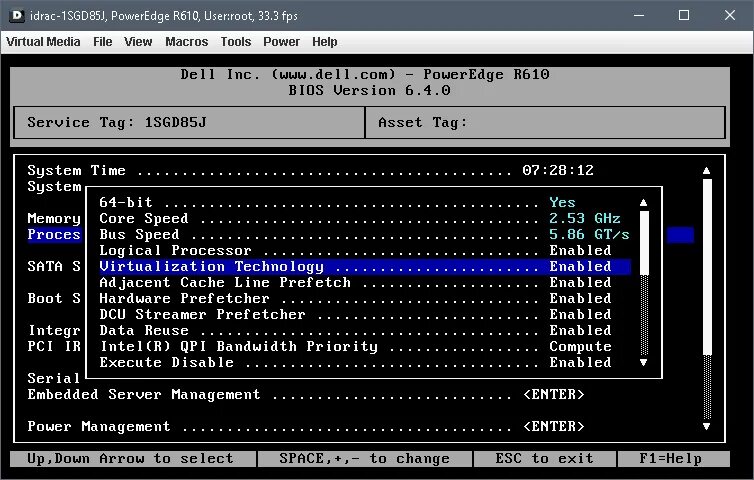Click the highlighted Proces entry in main list

click(54, 234)
